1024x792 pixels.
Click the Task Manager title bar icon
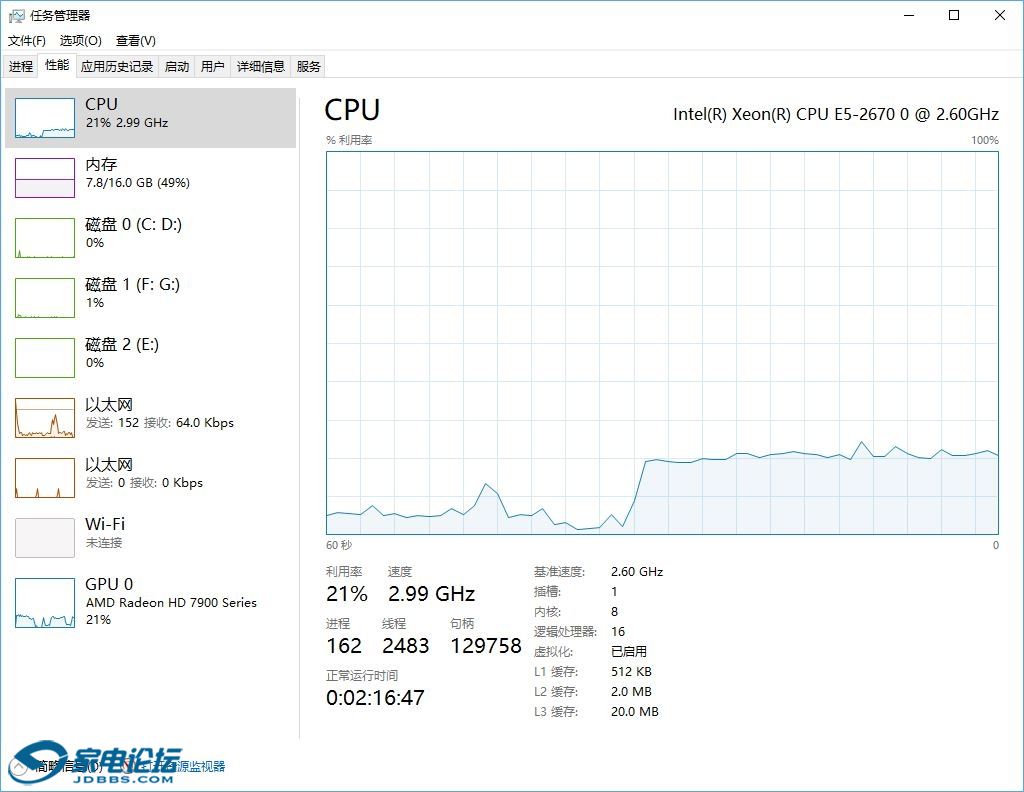click(17, 15)
